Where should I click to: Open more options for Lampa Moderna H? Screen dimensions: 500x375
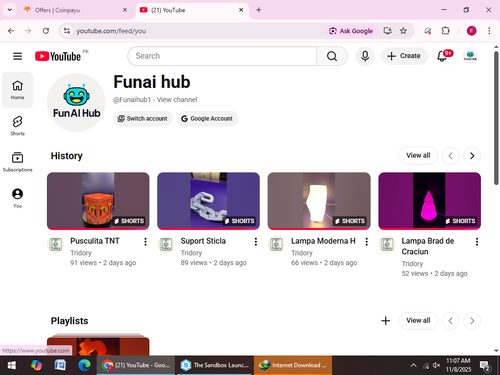pyautogui.click(x=366, y=242)
